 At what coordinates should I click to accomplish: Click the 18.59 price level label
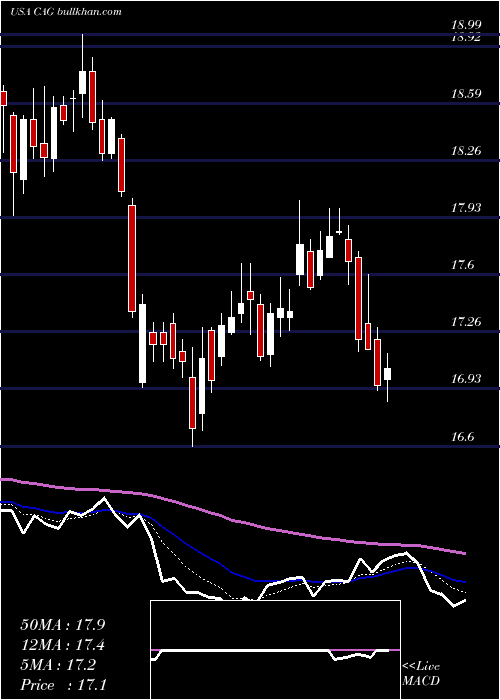tap(465, 94)
